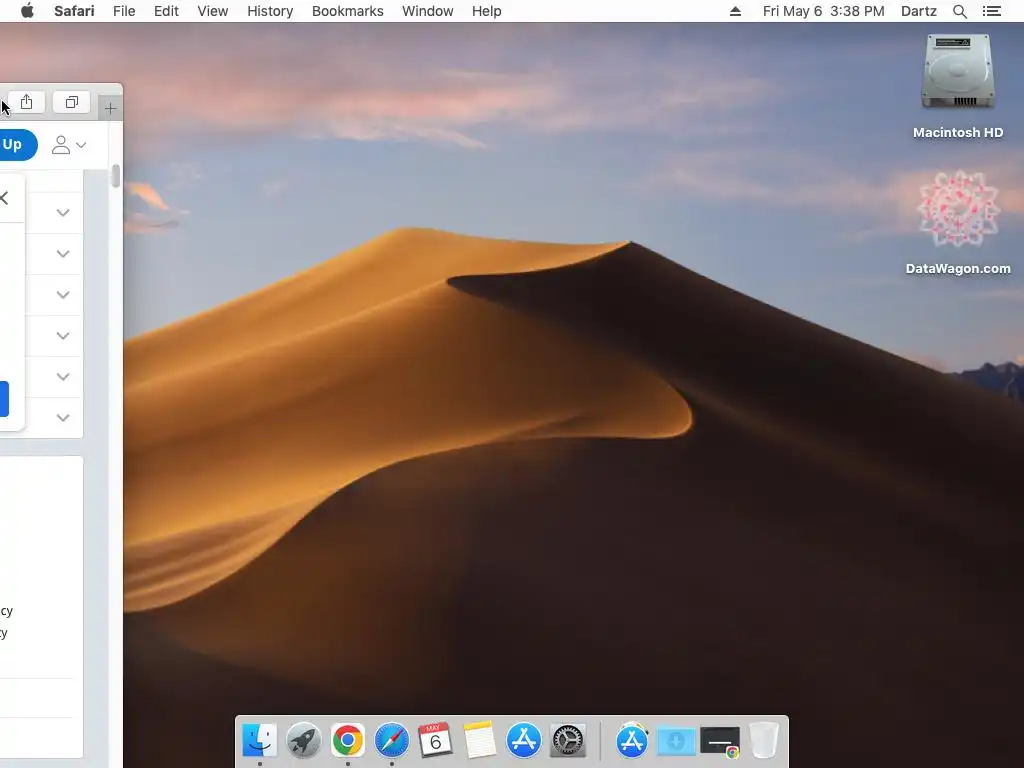This screenshot has width=1024, height=768.
Task: Expand the bottommost collapsed section chevron
Action: click(63, 418)
